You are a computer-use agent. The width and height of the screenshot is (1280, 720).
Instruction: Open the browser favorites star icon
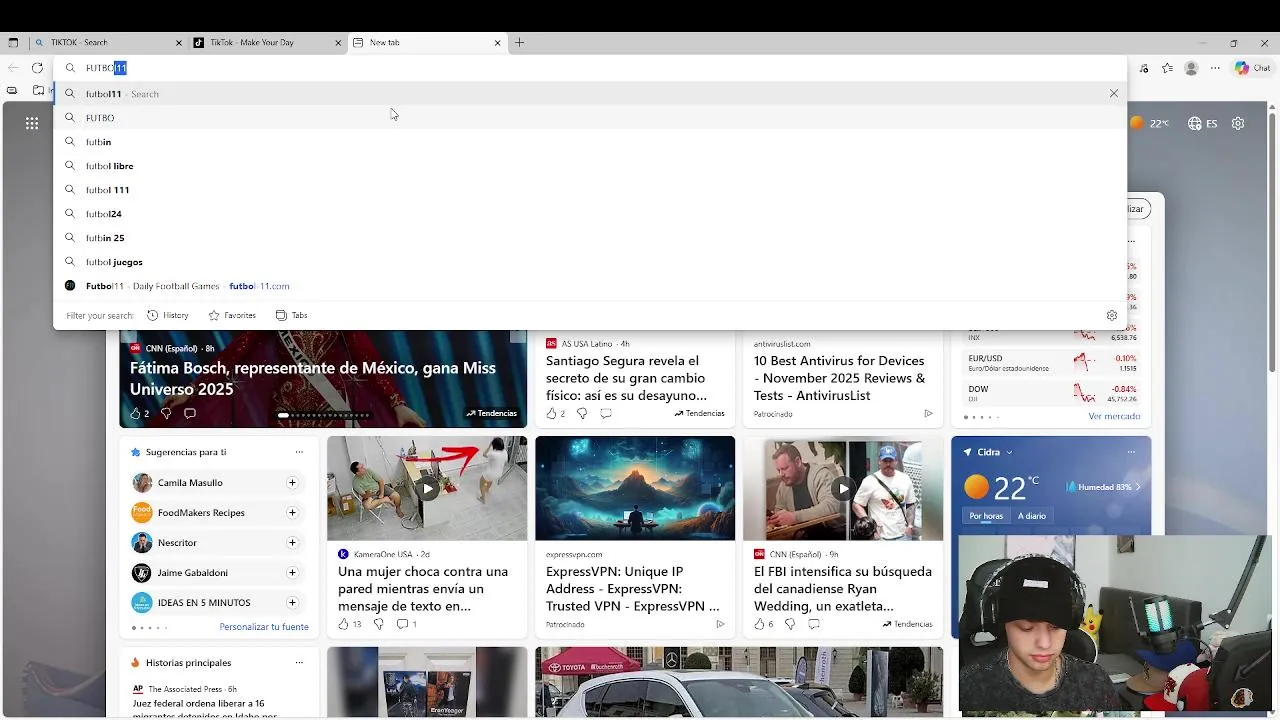point(1168,68)
